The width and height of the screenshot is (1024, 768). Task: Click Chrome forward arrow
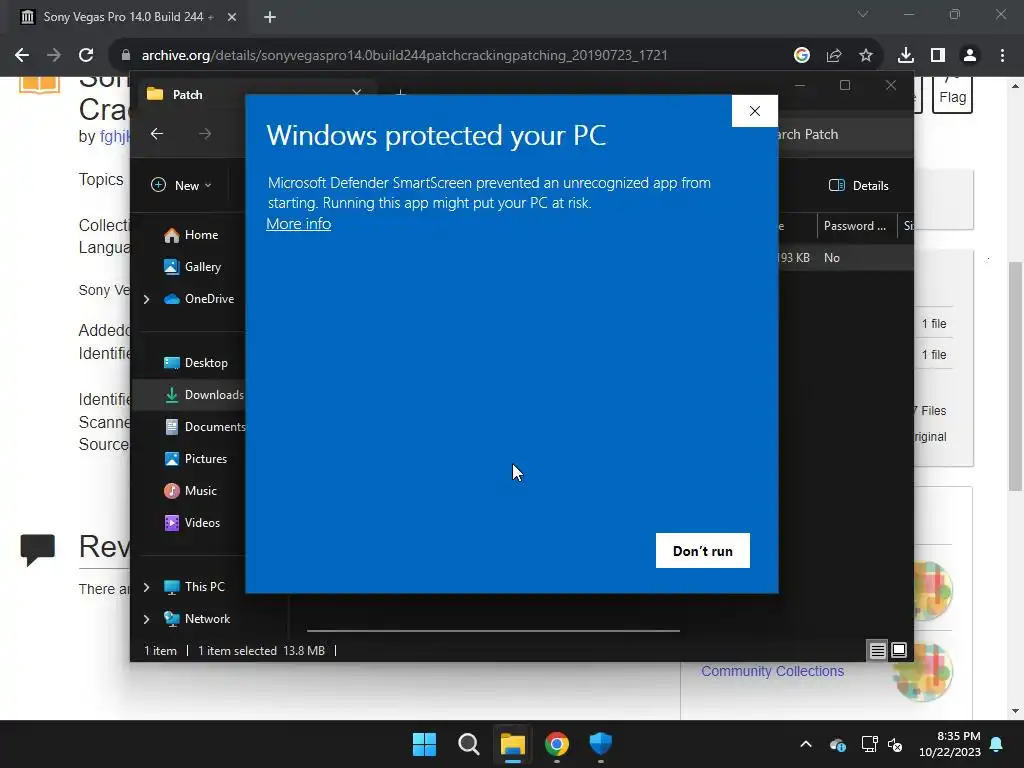pos(54,56)
